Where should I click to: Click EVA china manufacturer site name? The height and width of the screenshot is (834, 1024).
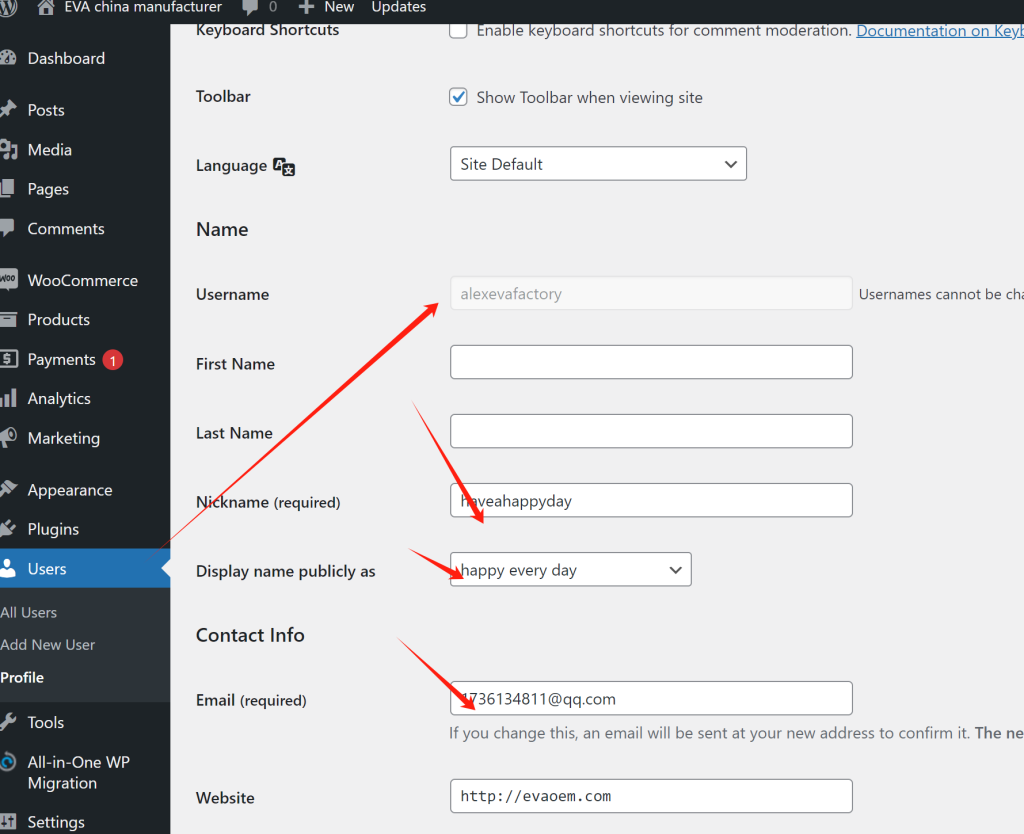[x=143, y=7]
